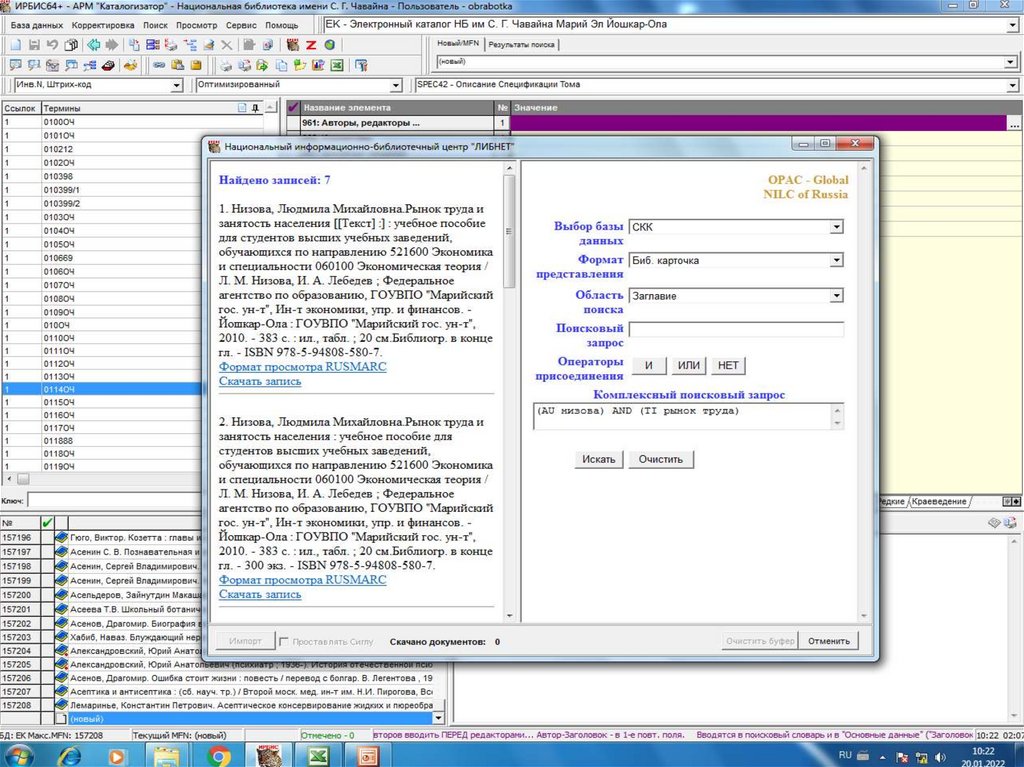Toggle the Проставлять Сиглу checkbox
Viewport: 1024px width, 767px height.
click(x=283, y=642)
